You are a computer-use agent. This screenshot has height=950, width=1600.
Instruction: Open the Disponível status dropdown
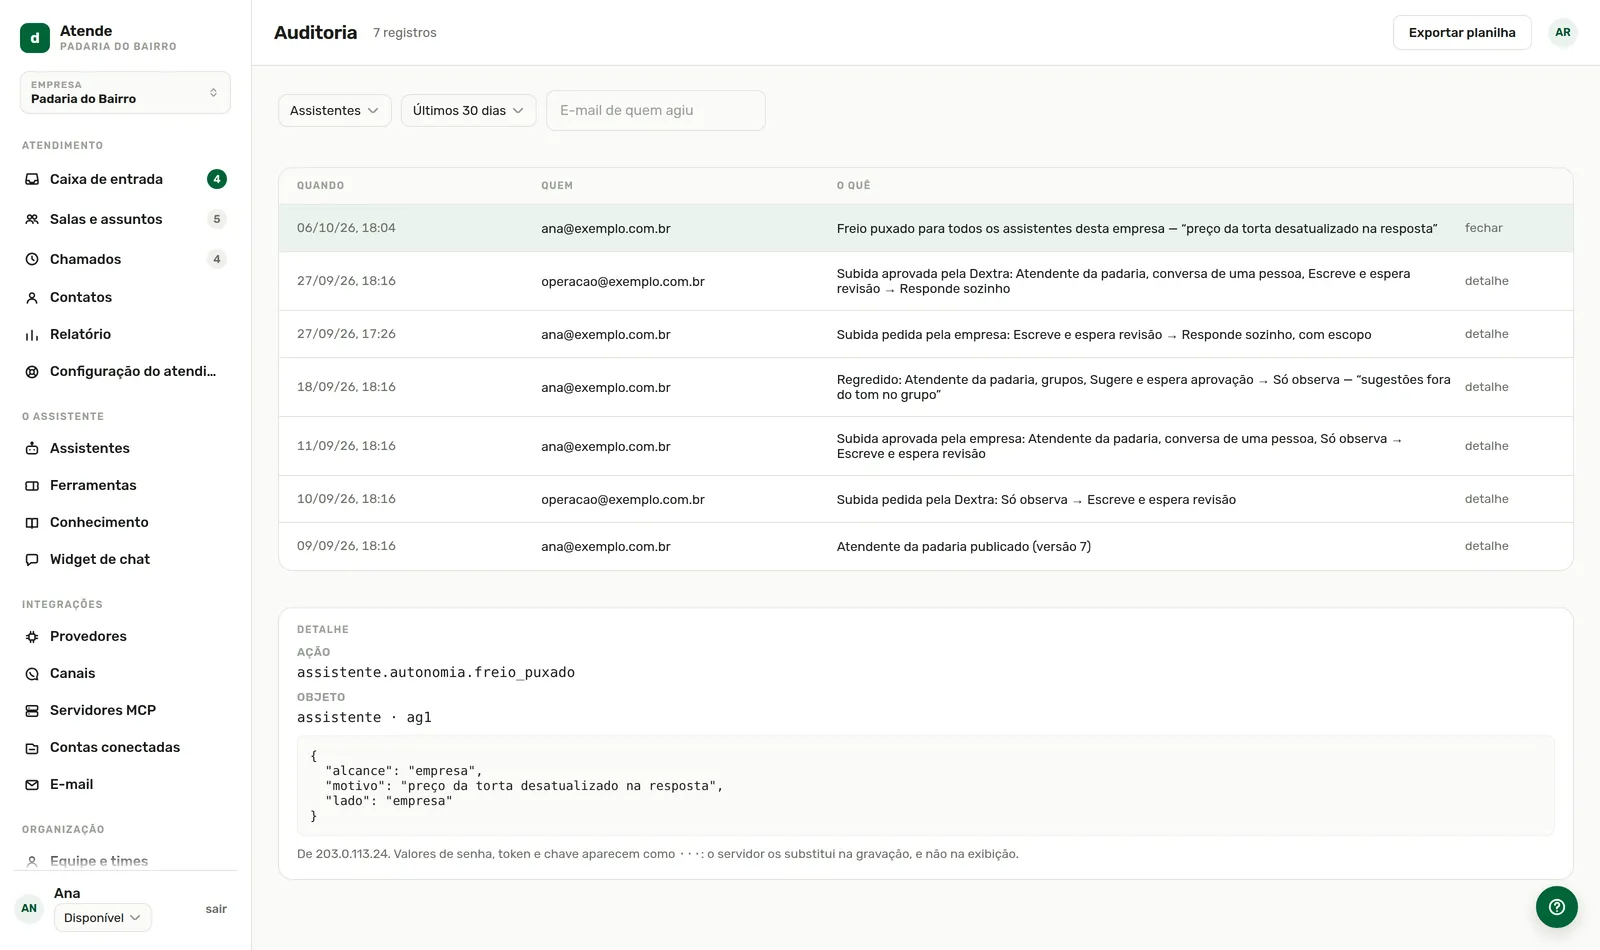tap(102, 917)
